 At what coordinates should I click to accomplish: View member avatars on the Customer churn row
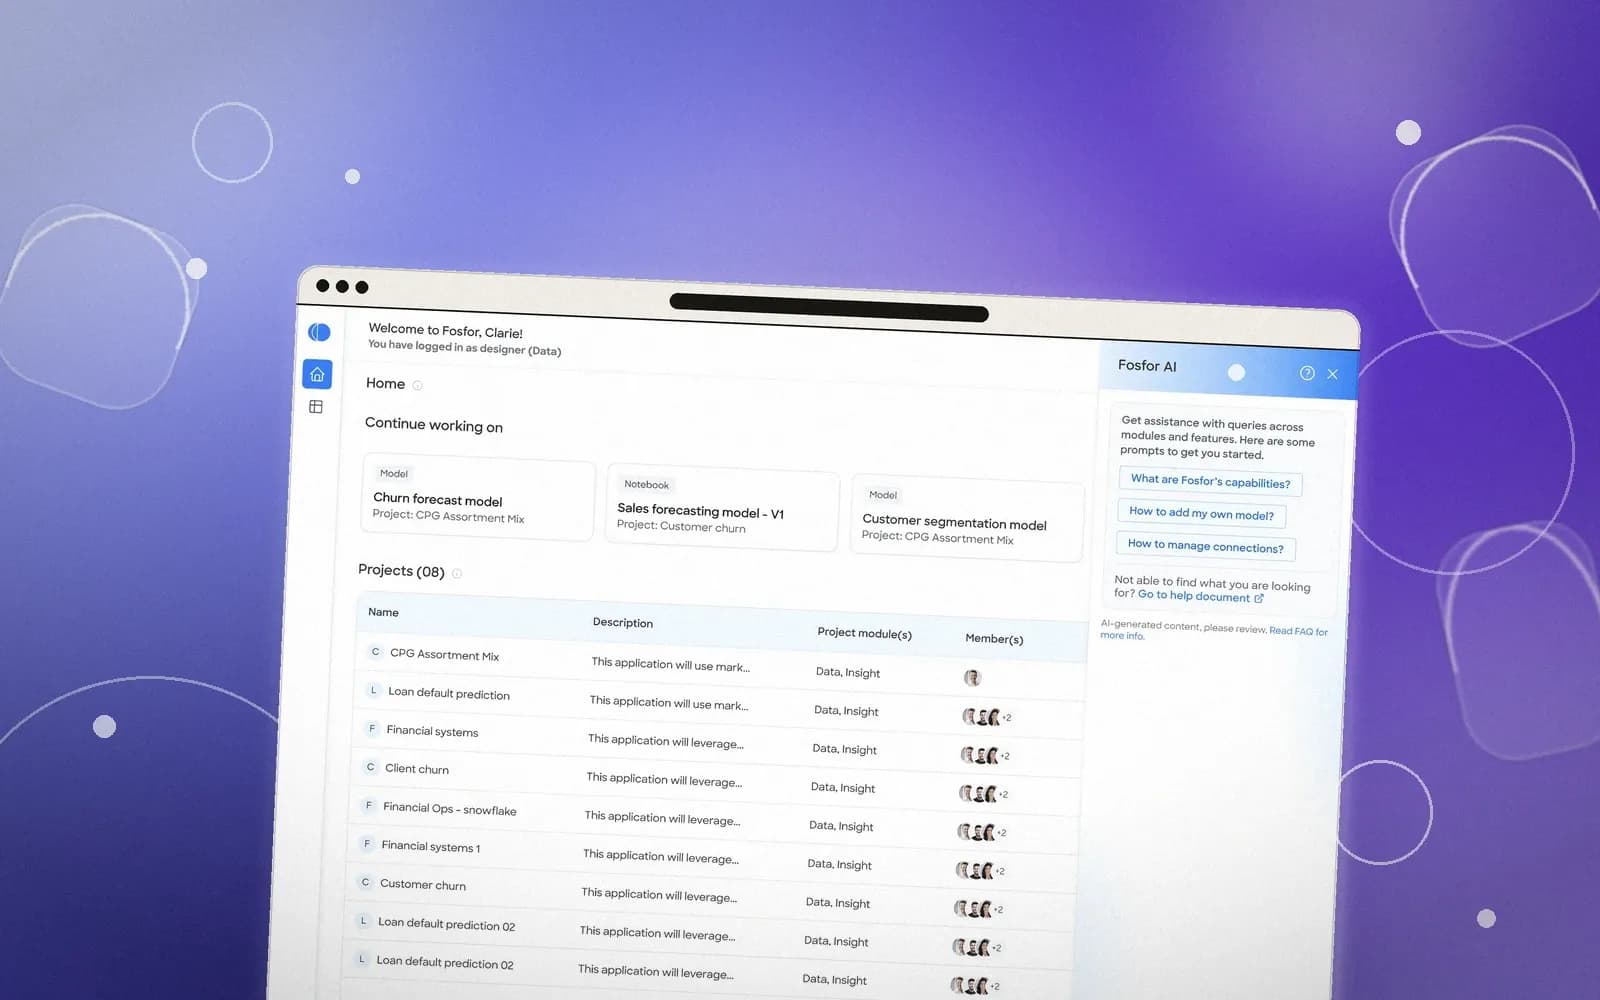coord(977,909)
